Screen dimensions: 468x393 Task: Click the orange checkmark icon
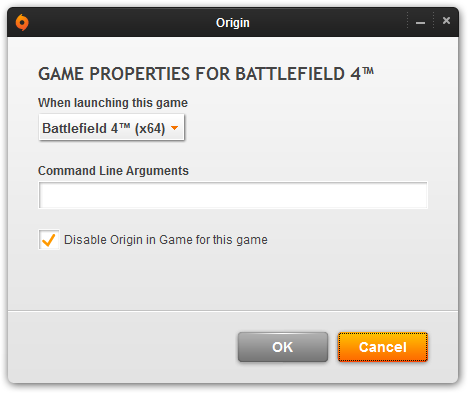[x=49, y=240]
